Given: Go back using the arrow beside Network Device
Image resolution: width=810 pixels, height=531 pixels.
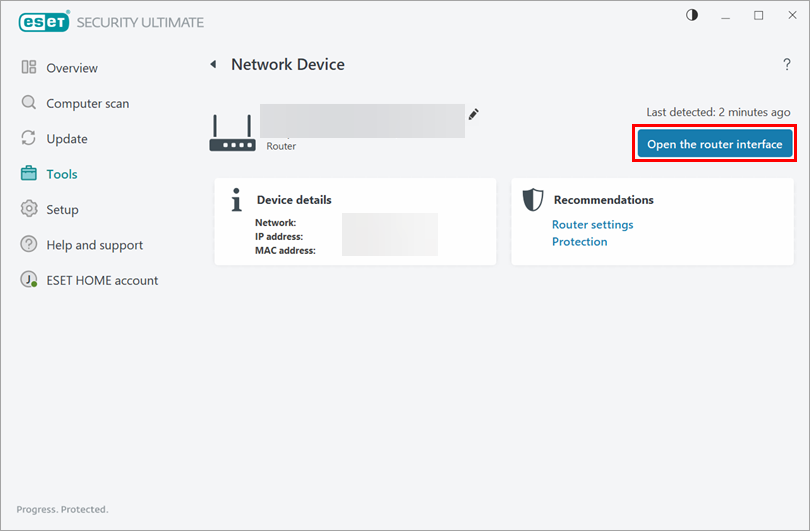Looking at the screenshot, I should pos(213,65).
